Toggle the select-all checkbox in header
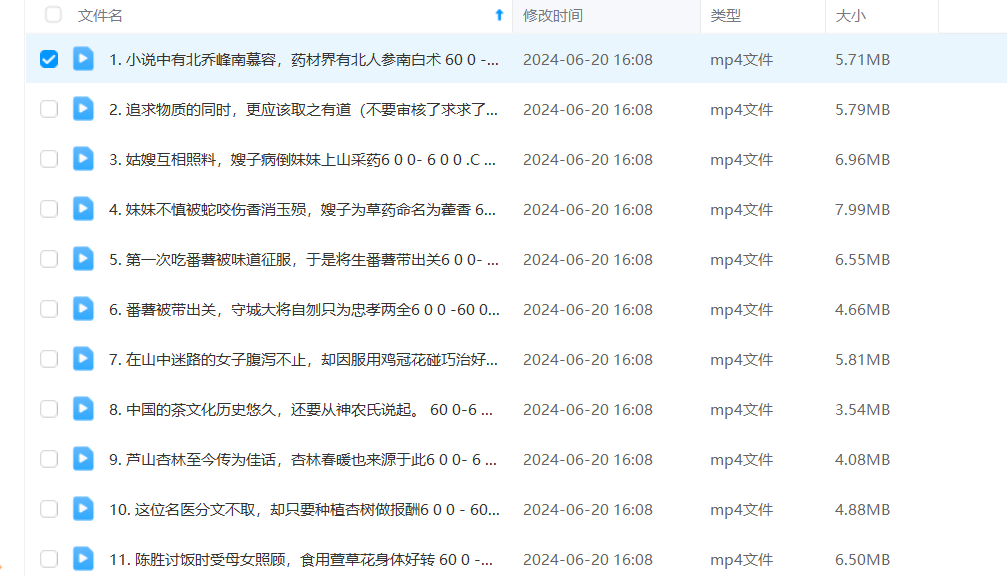This screenshot has height=576, width=1007. [x=54, y=15]
